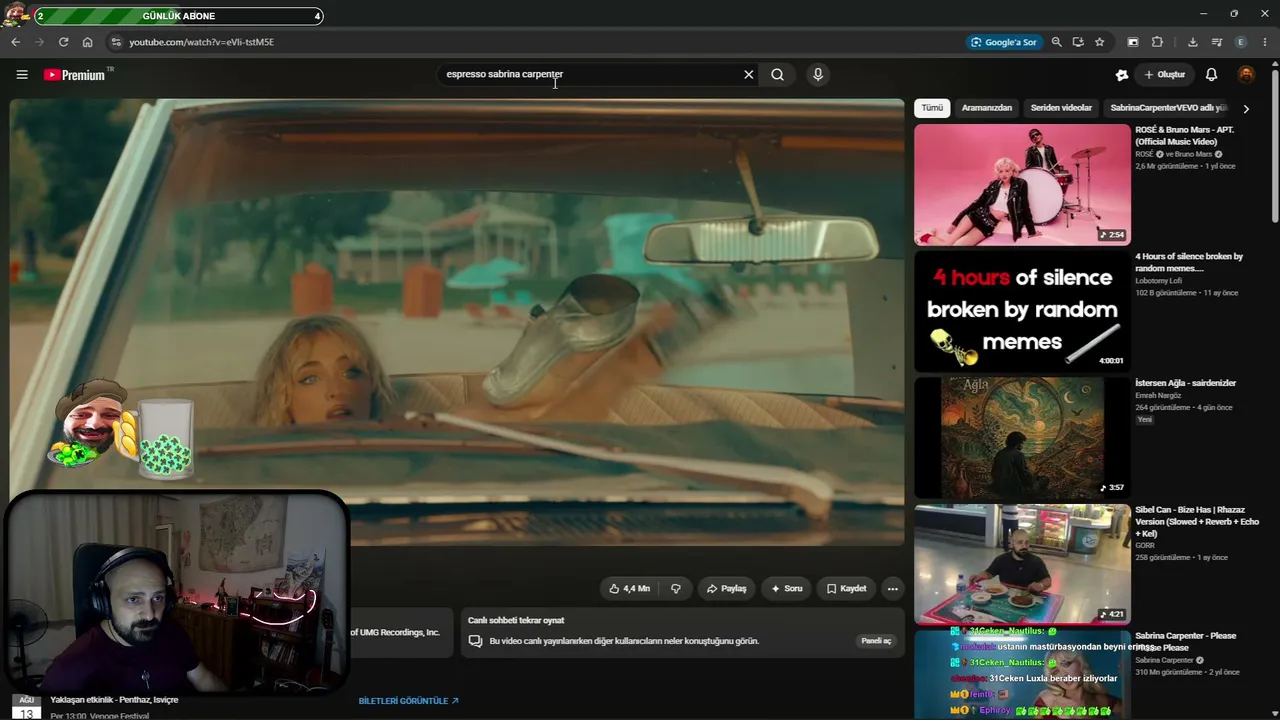Image resolution: width=1280 pixels, height=720 pixels.
Task: Open the Chrome three-dot menu
Action: coord(1265,42)
